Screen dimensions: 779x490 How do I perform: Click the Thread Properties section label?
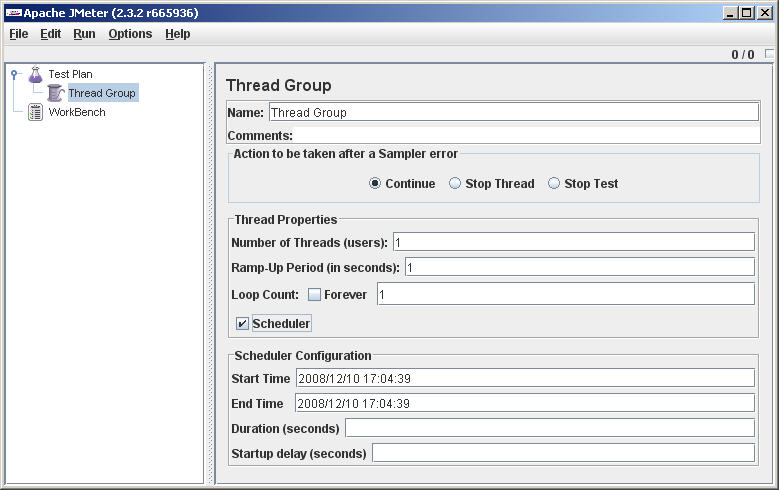click(286, 220)
